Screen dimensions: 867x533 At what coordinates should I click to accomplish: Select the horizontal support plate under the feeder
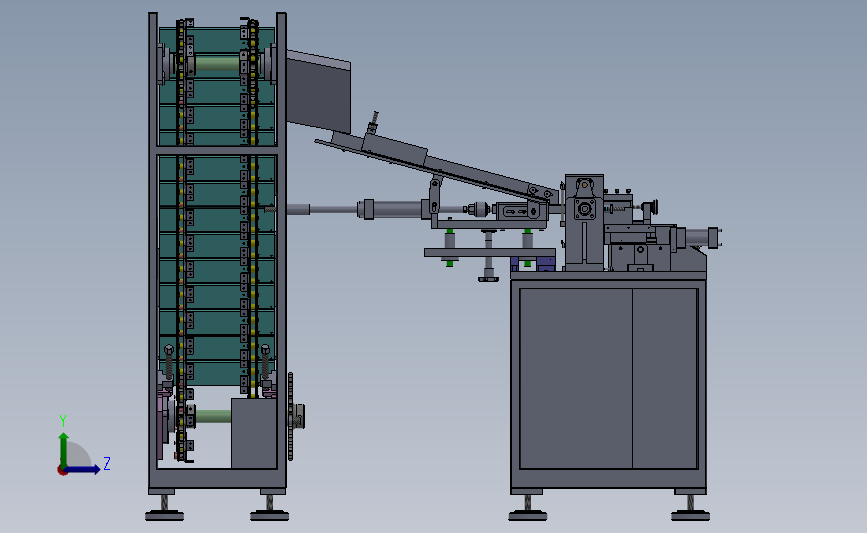tap(489, 253)
